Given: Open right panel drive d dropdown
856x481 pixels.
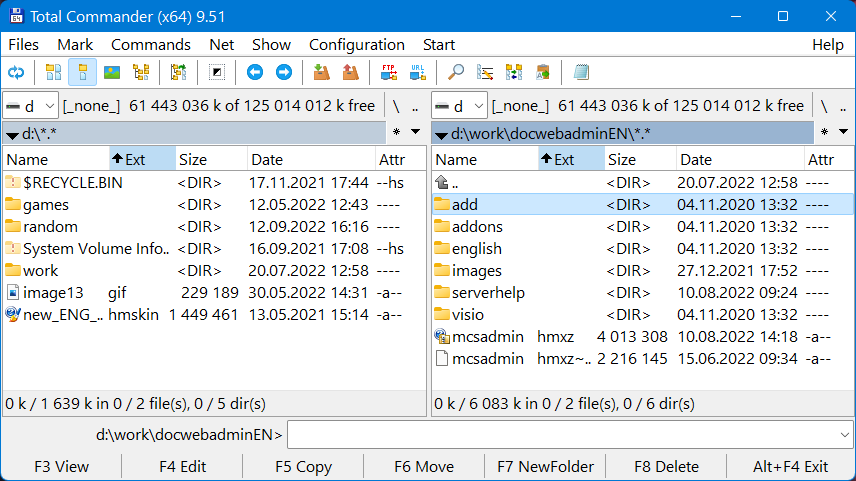Looking at the screenshot, I should [x=459, y=106].
